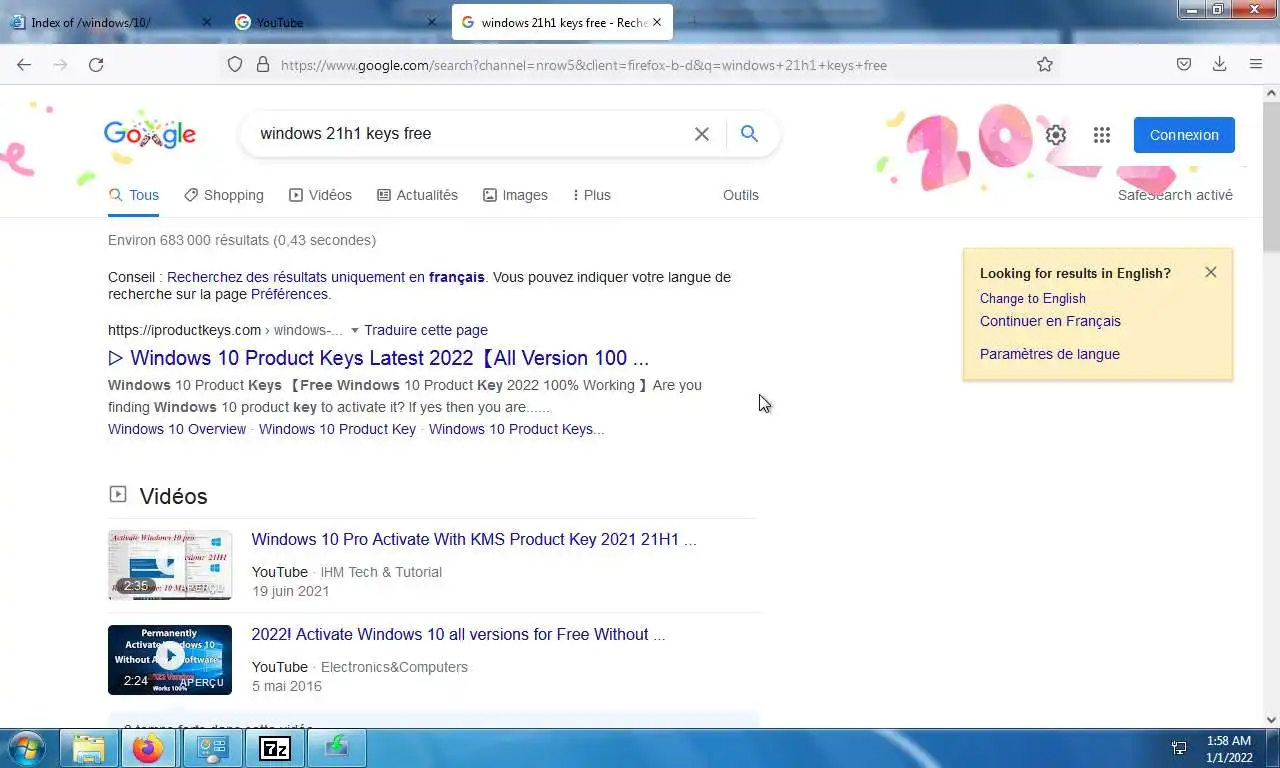Open a new browser tab
This screenshot has width=1280, height=768.
pos(693,22)
